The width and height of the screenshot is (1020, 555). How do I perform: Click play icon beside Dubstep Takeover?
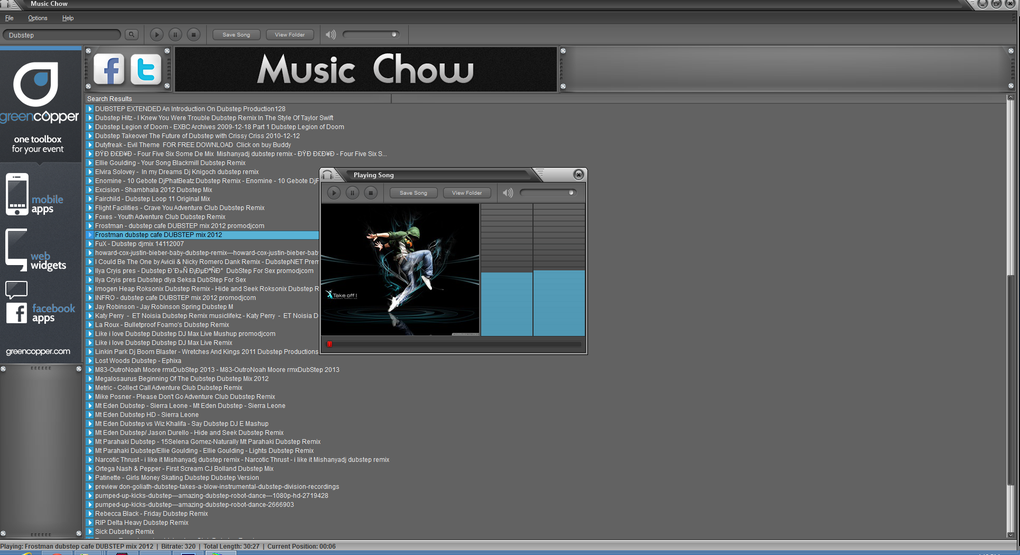point(90,136)
